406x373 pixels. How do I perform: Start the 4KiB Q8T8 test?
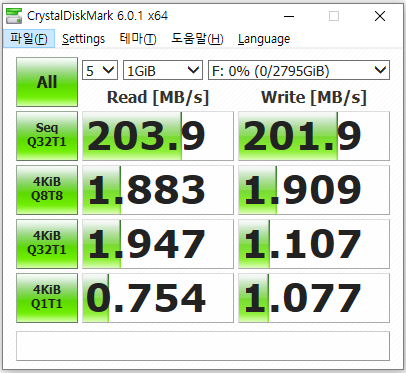[x=47, y=190]
